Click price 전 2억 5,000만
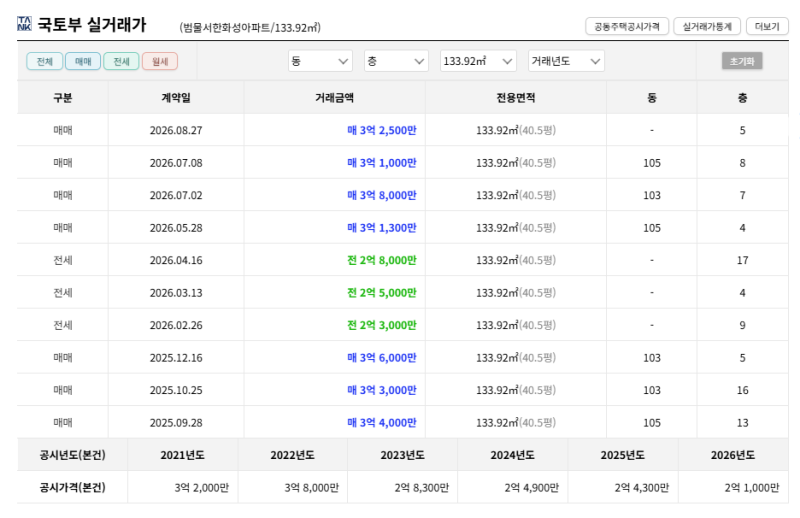The image size is (800, 518). tap(382, 292)
